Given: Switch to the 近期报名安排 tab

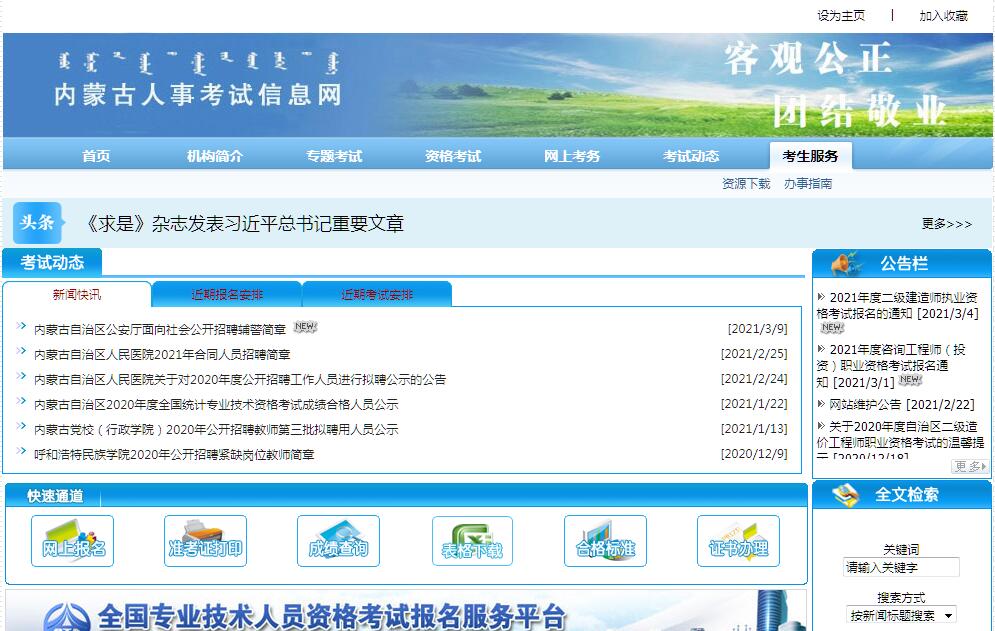Looking at the screenshot, I should coord(227,295).
